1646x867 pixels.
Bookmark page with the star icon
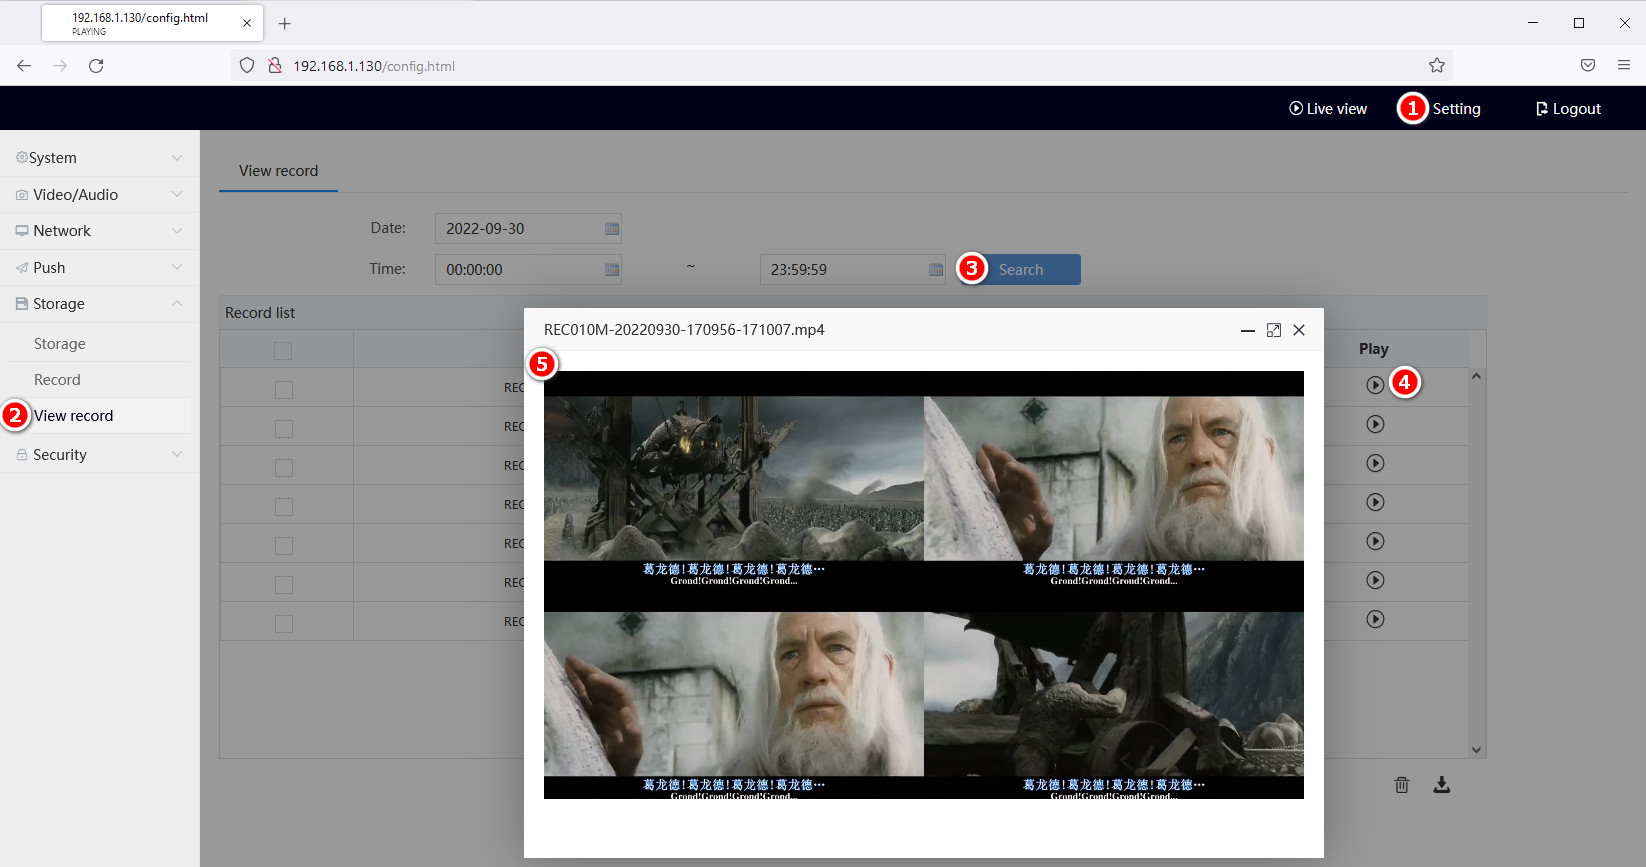point(1436,66)
